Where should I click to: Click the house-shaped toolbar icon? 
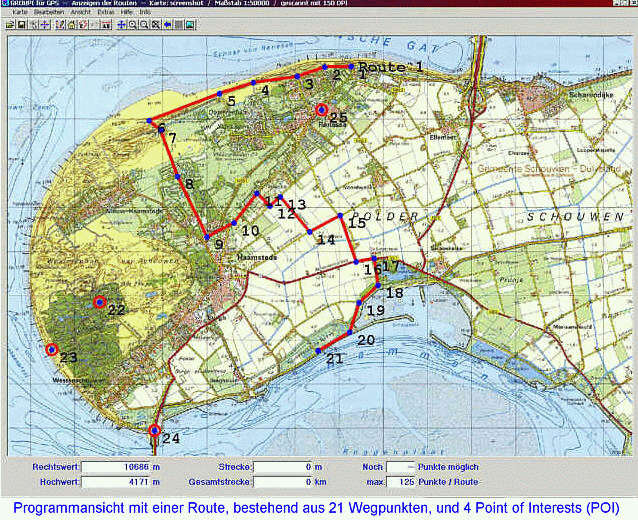pyautogui.click(x=71, y=24)
